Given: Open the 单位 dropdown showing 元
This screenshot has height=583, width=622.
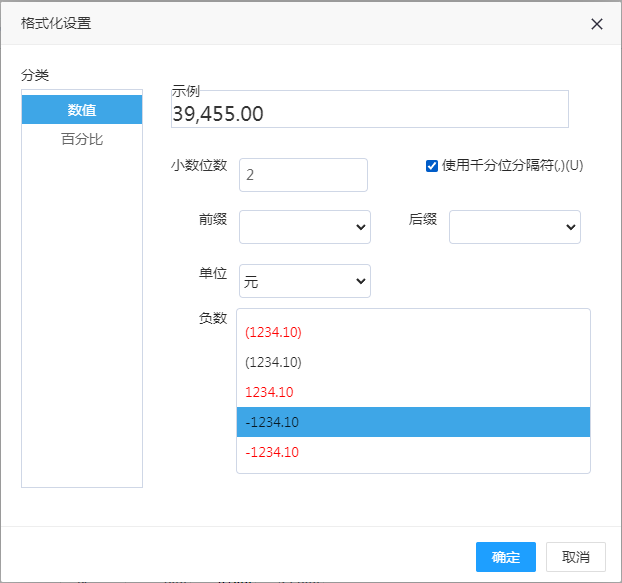Looking at the screenshot, I should (x=304, y=281).
